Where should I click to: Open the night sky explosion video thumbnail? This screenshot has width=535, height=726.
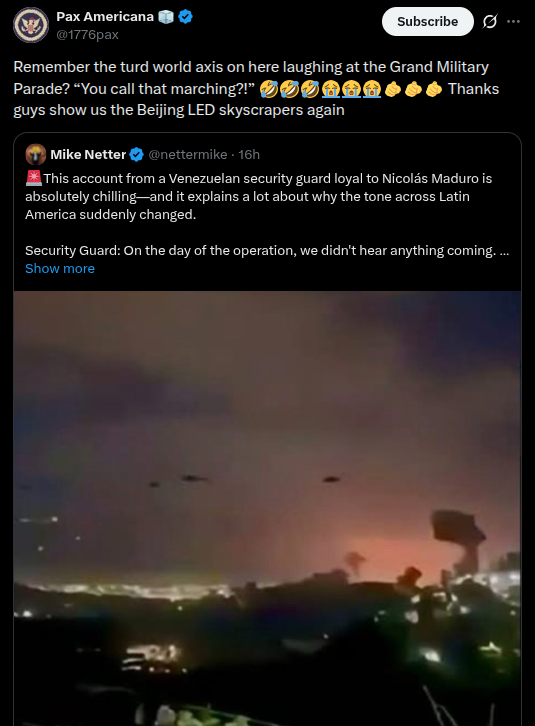coord(267,508)
